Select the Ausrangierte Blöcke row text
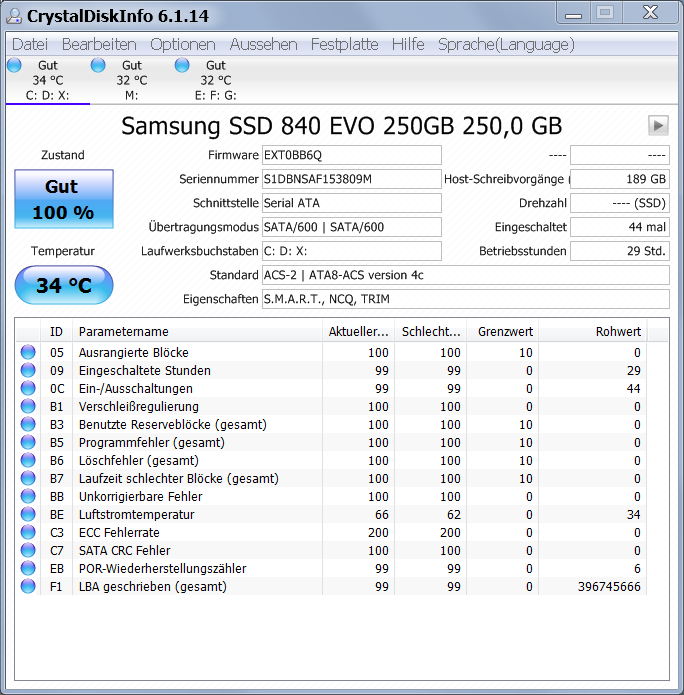Screen dimensions: 684x695 click(133, 352)
